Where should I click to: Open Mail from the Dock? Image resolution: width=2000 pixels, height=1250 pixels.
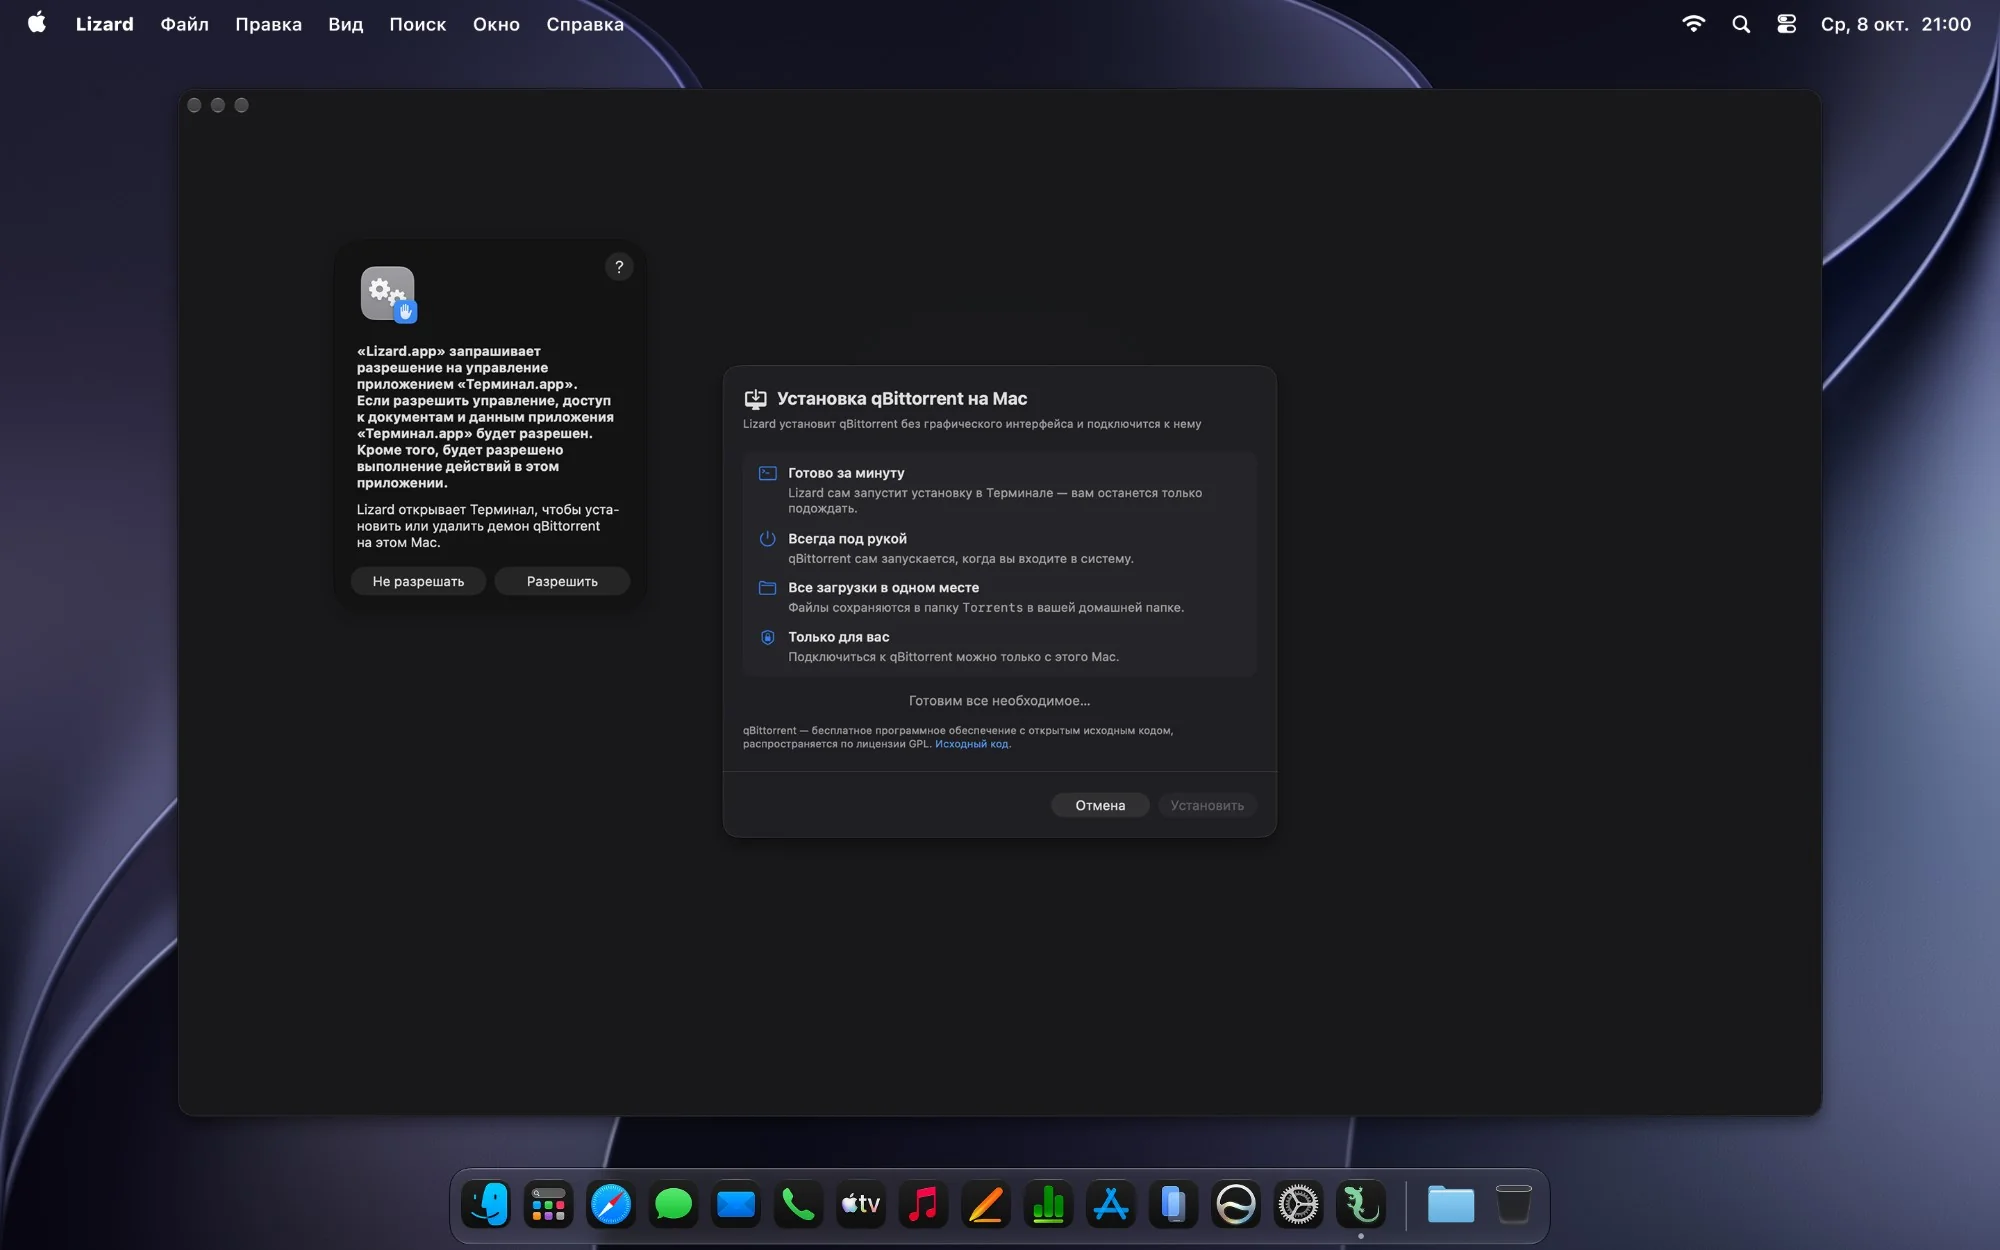coord(736,1204)
